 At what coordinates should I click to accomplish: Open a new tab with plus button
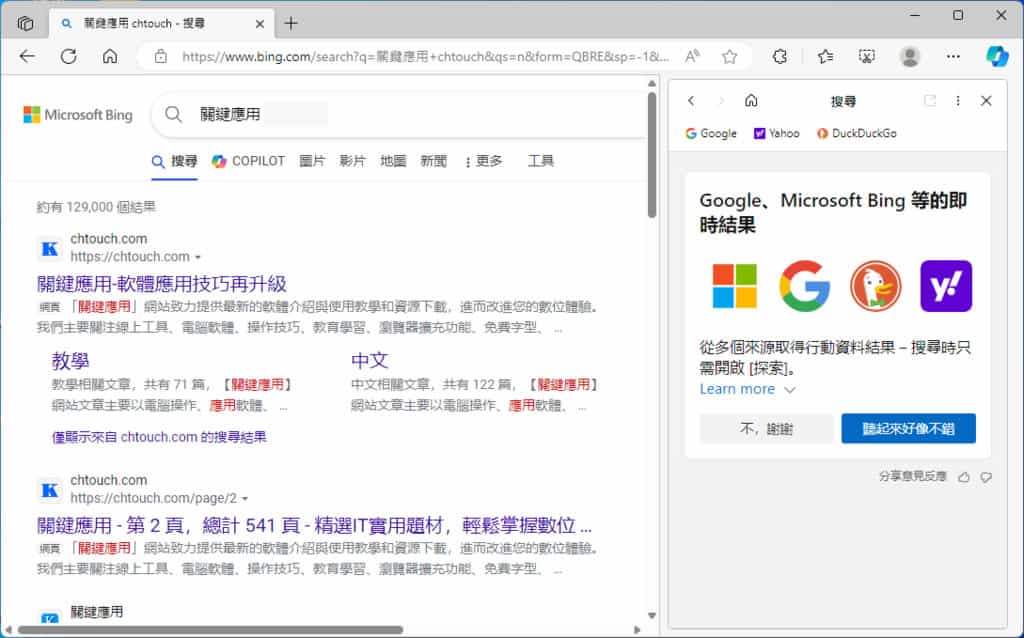click(x=291, y=24)
